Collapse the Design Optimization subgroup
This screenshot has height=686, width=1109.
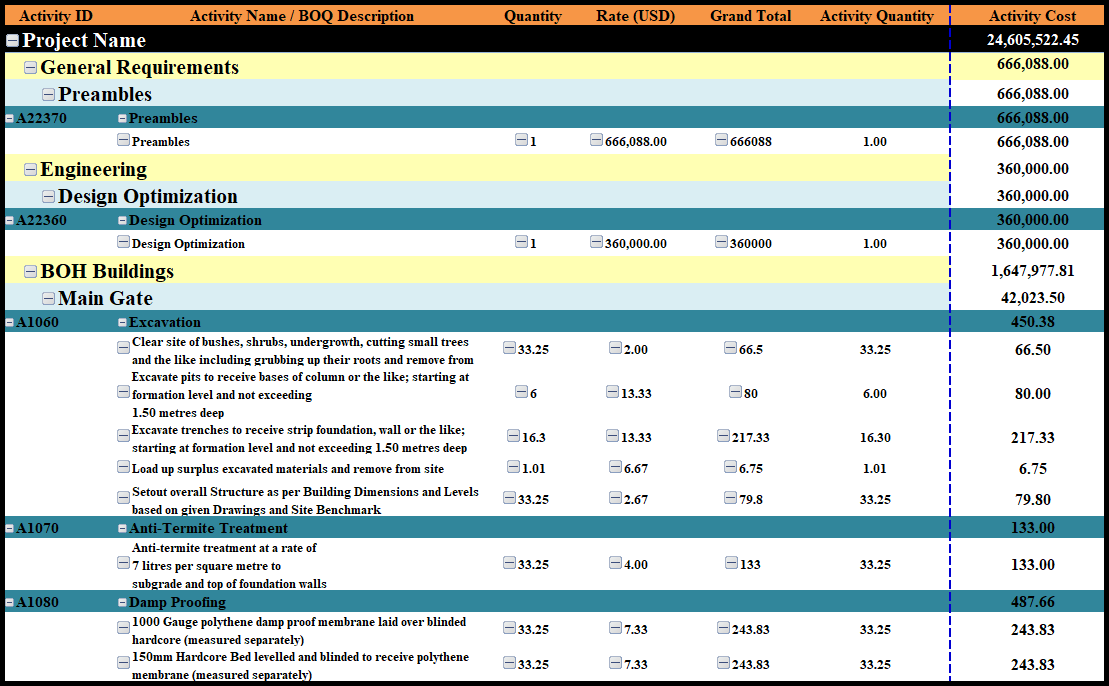(48, 197)
